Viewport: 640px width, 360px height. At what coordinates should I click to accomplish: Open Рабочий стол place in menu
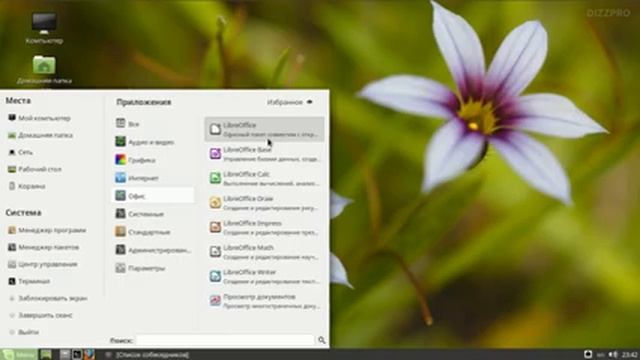(35, 169)
